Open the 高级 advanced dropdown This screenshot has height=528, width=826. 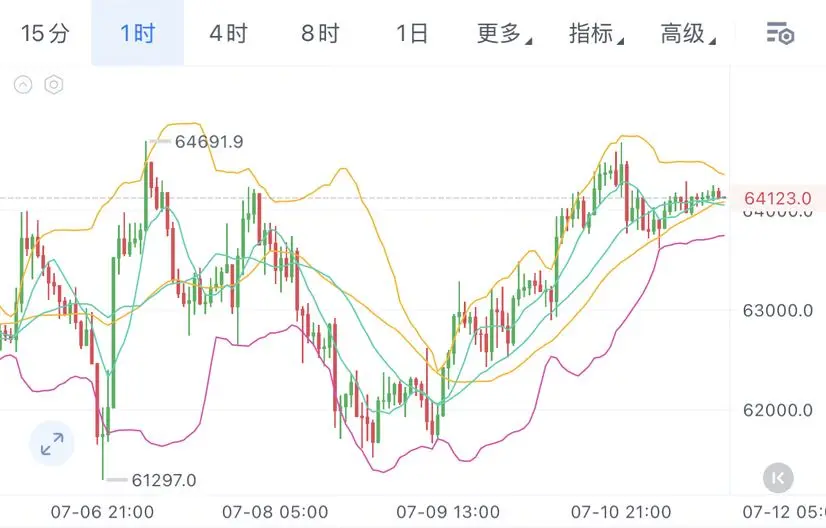tap(687, 33)
